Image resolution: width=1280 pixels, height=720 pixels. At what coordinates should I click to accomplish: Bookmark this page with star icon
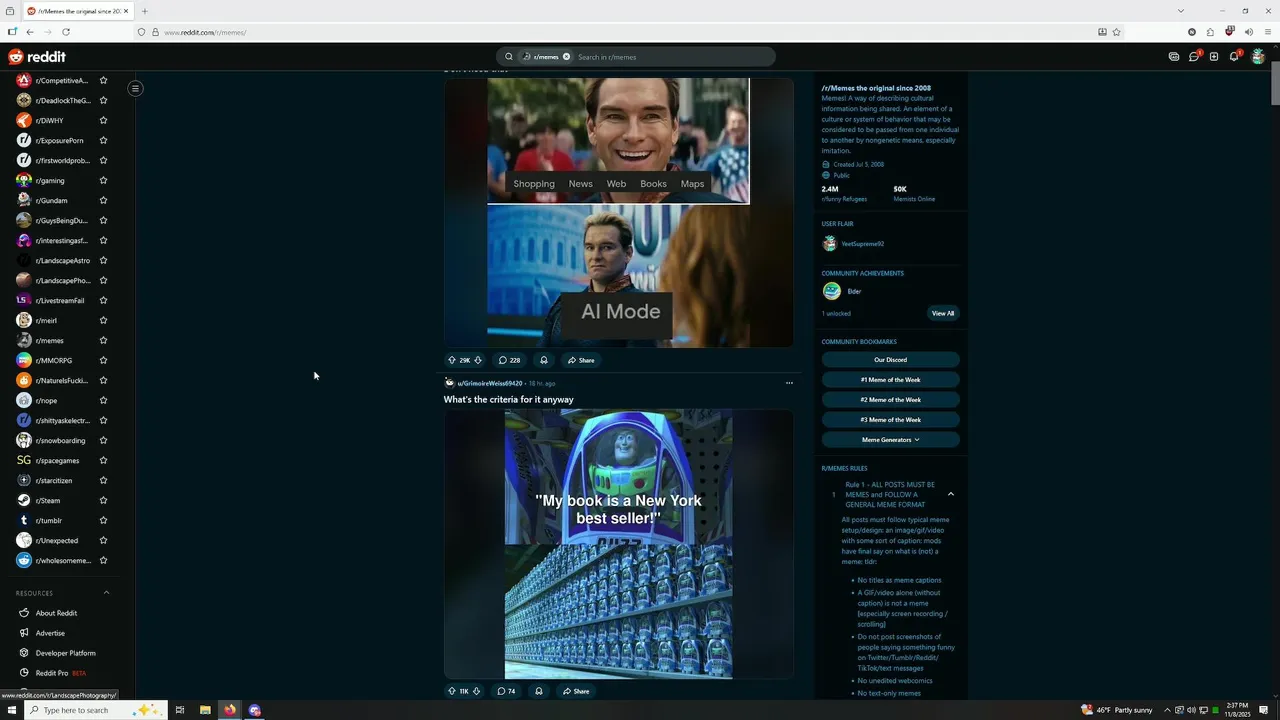(1116, 32)
